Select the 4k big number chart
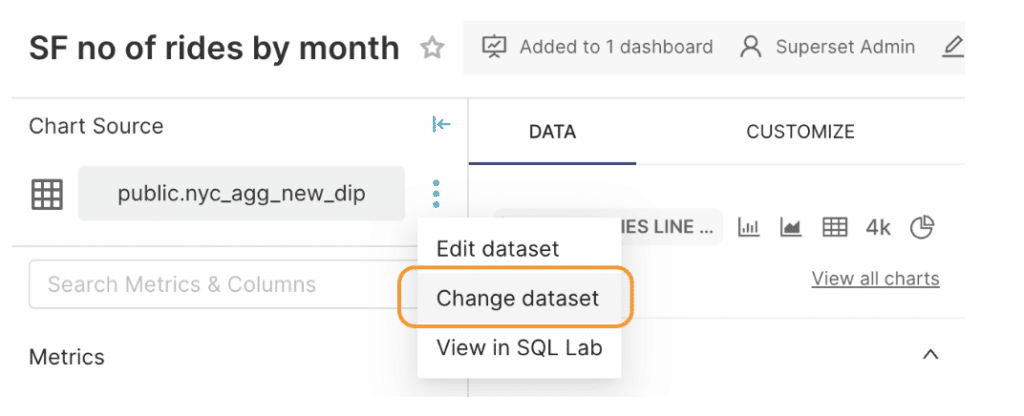Screen dimensions: 1024x416 coord(878,227)
